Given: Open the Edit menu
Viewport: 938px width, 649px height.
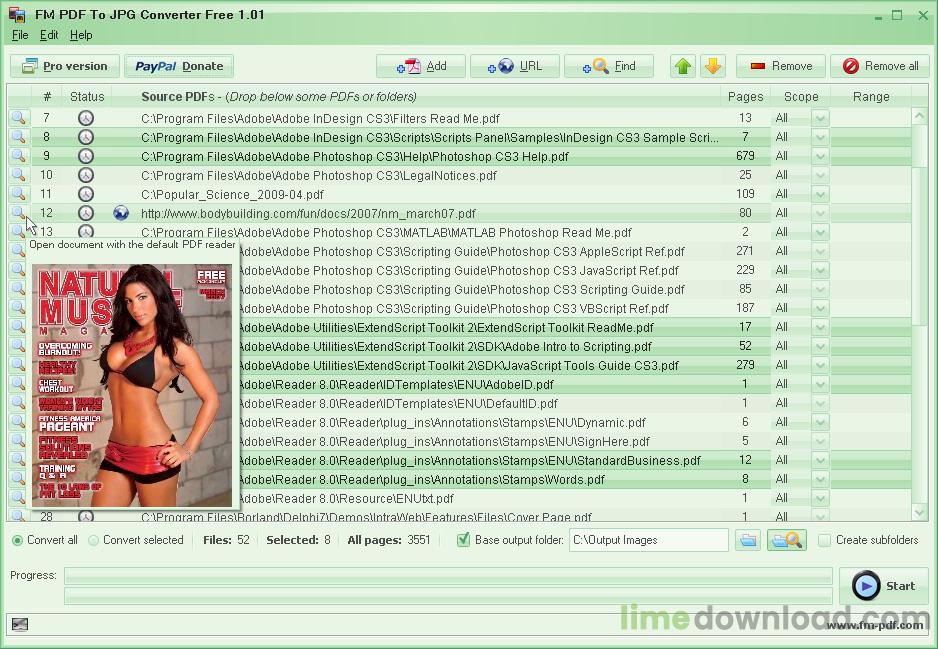Looking at the screenshot, I should [48, 35].
